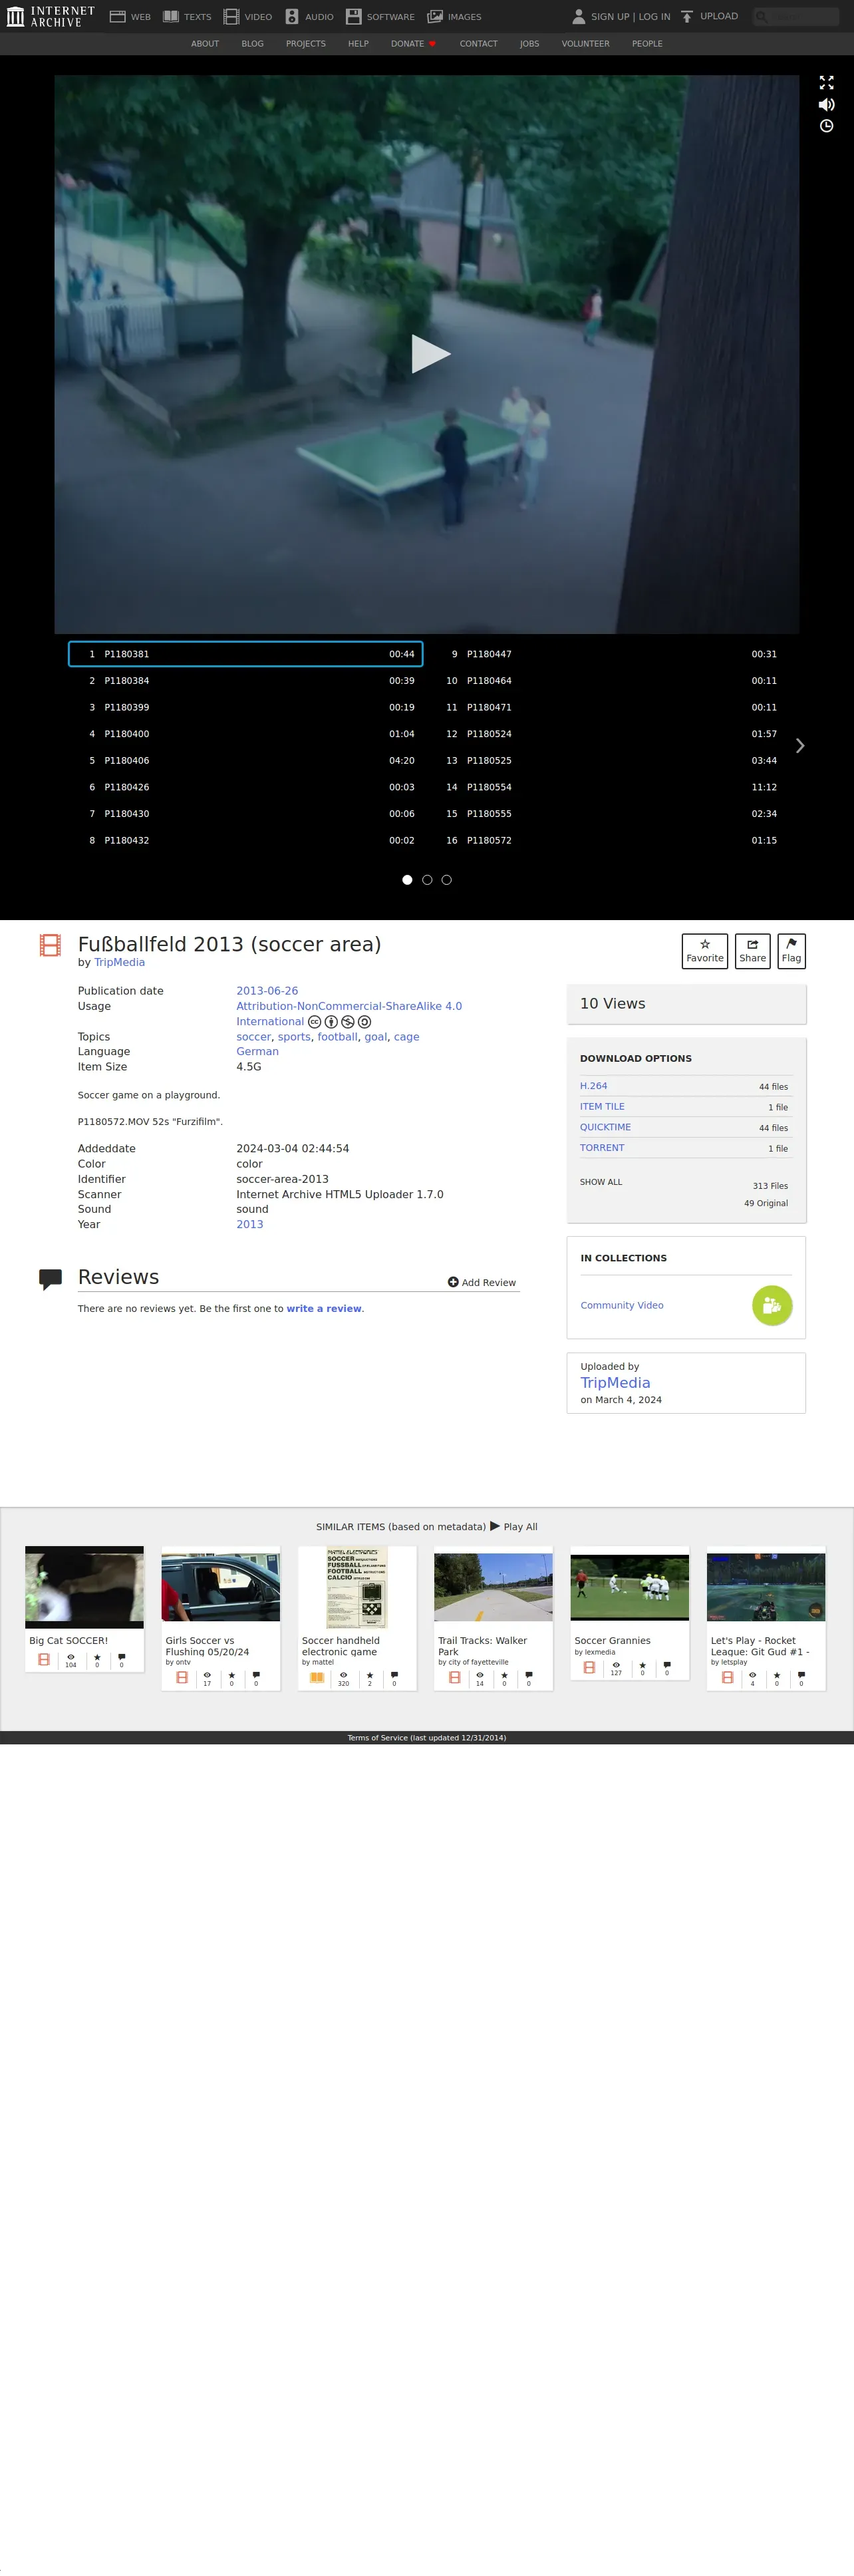Open the Community Video collection icon
The image size is (854, 2576).
point(771,1305)
